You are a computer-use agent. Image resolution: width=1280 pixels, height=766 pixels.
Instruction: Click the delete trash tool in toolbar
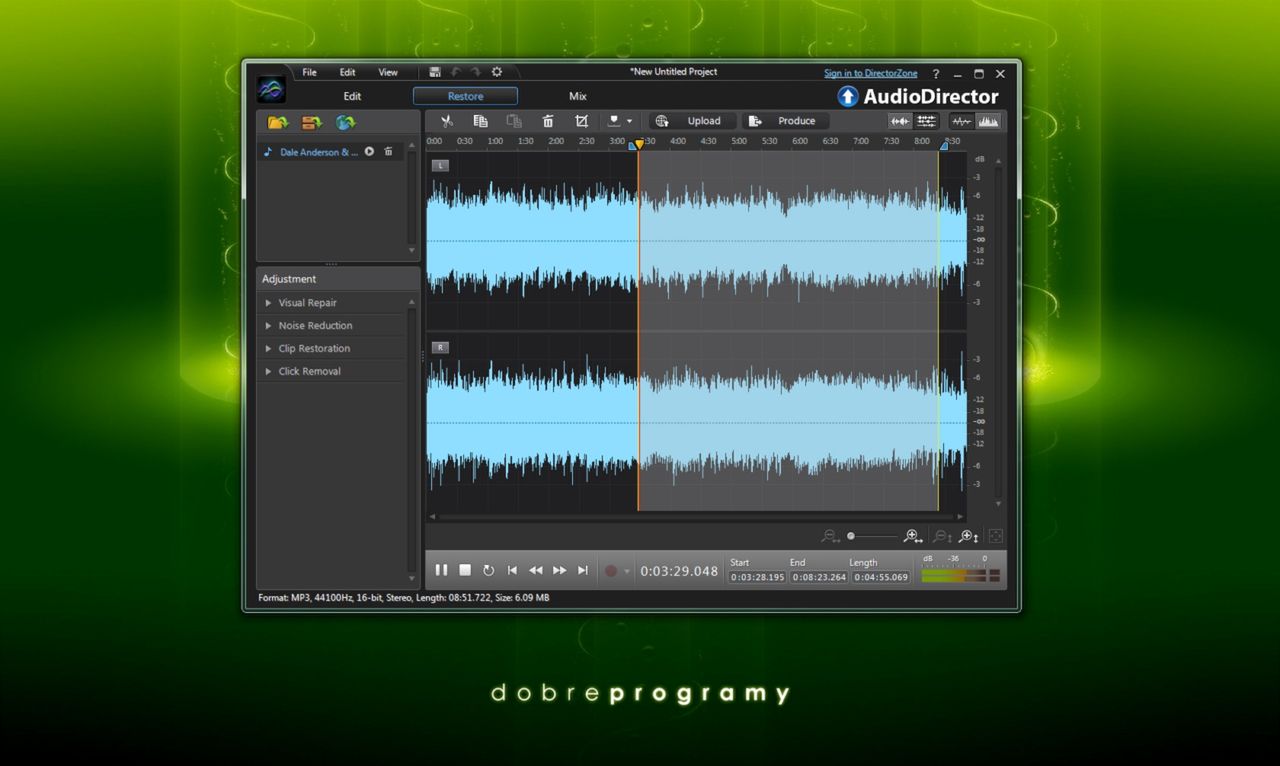[548, 121]
